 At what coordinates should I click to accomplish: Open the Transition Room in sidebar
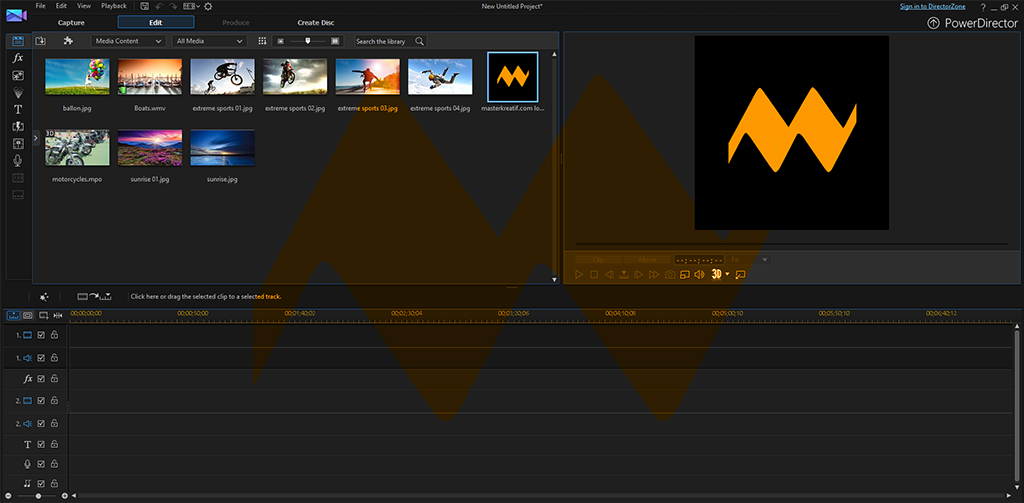(x=18, y=126)
